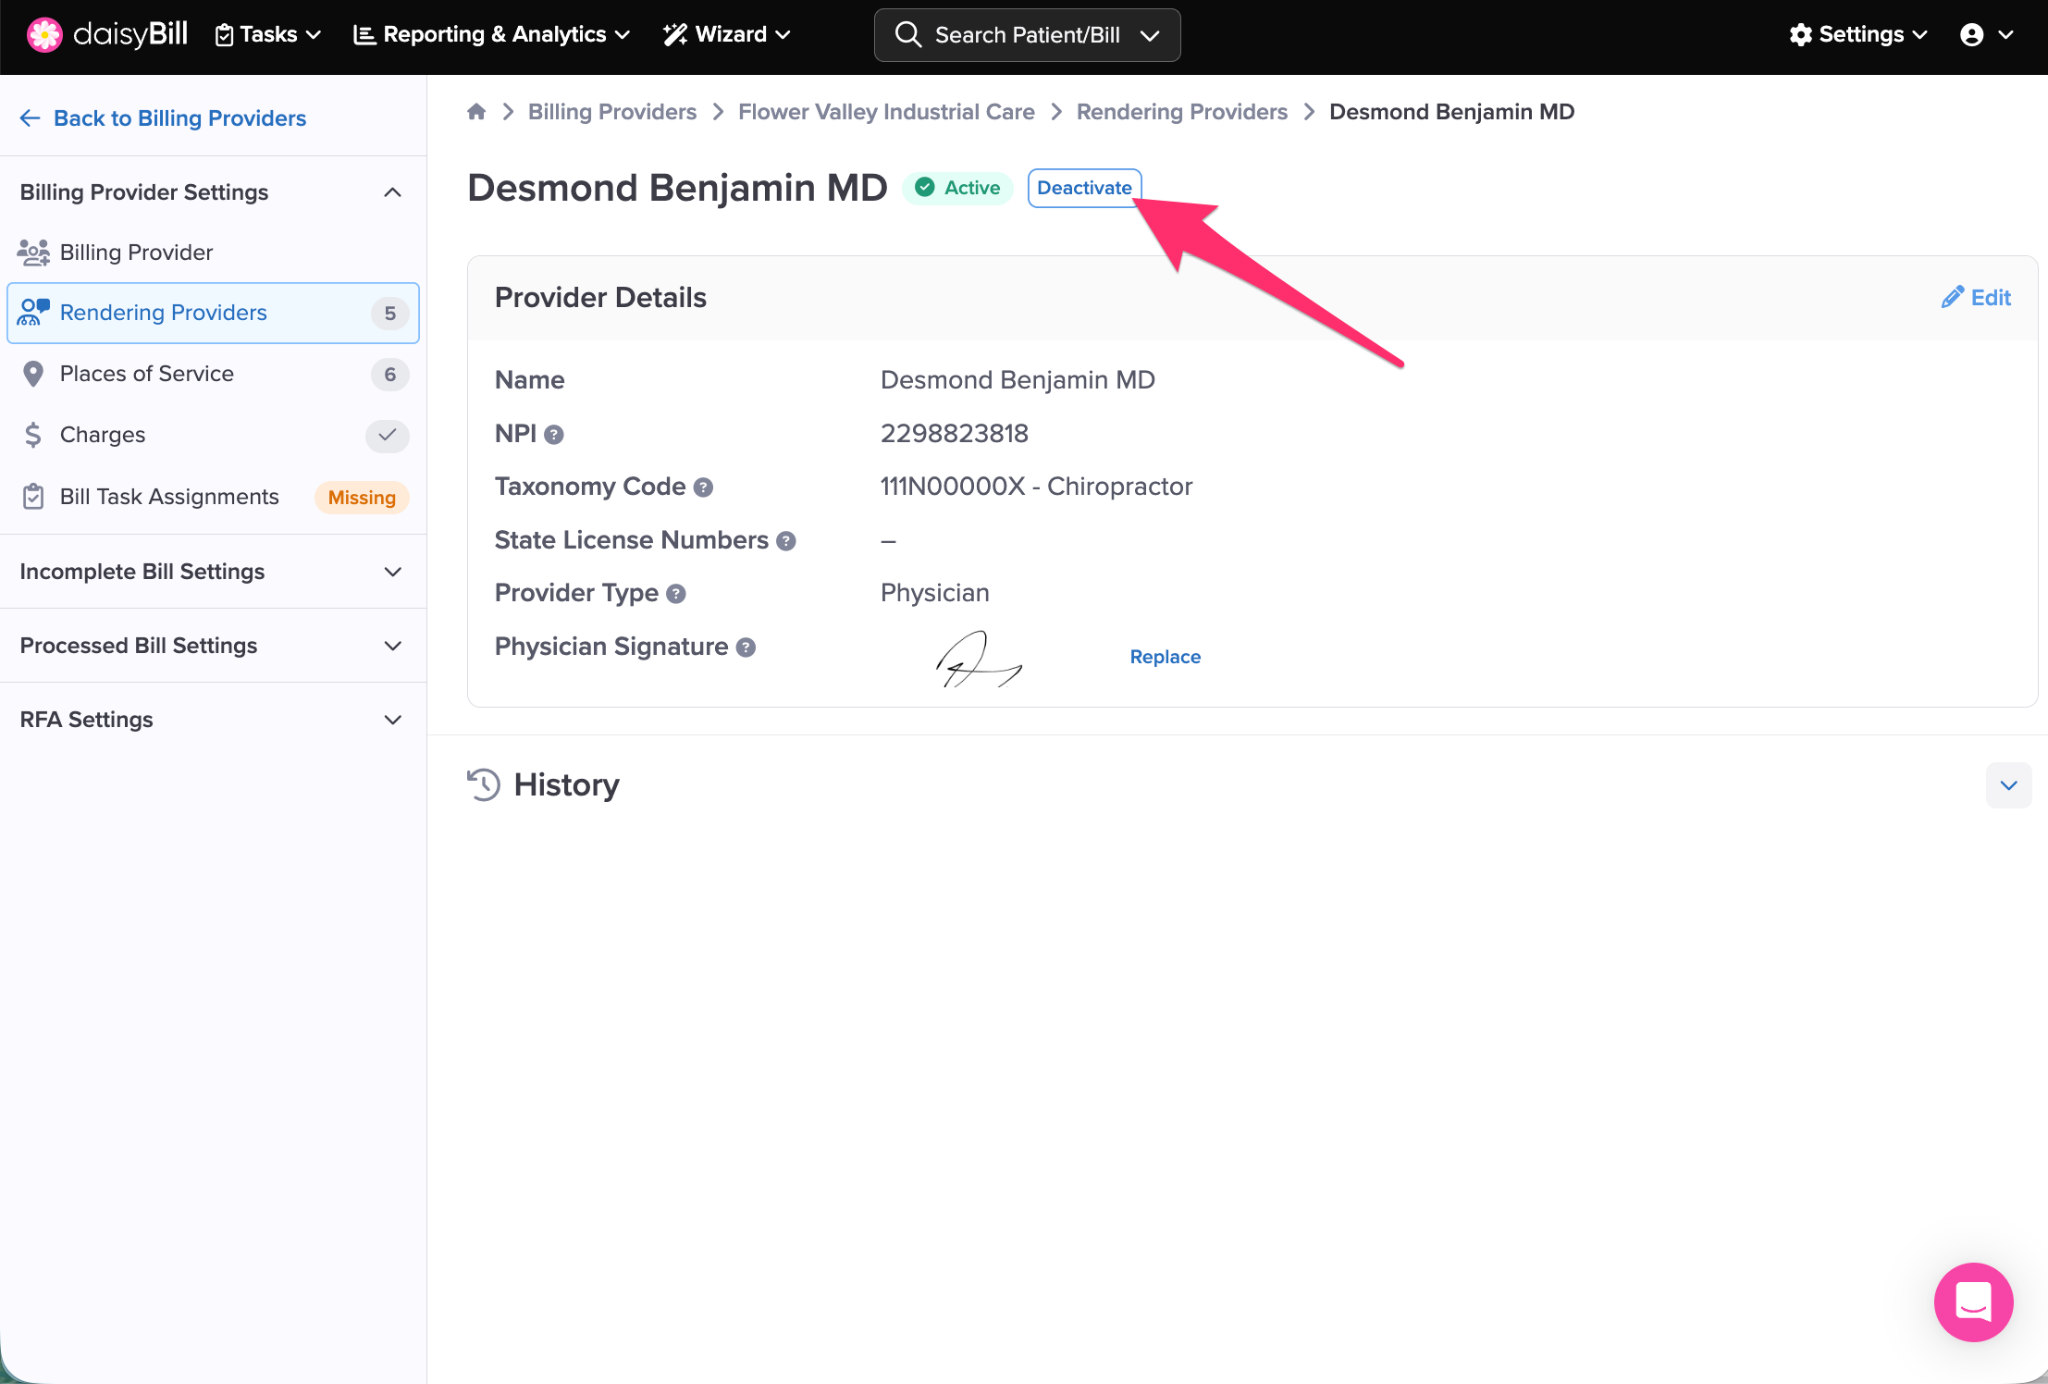Click the Physician Signature help icon
2048x1384 pixels.
tap(746, 648)
